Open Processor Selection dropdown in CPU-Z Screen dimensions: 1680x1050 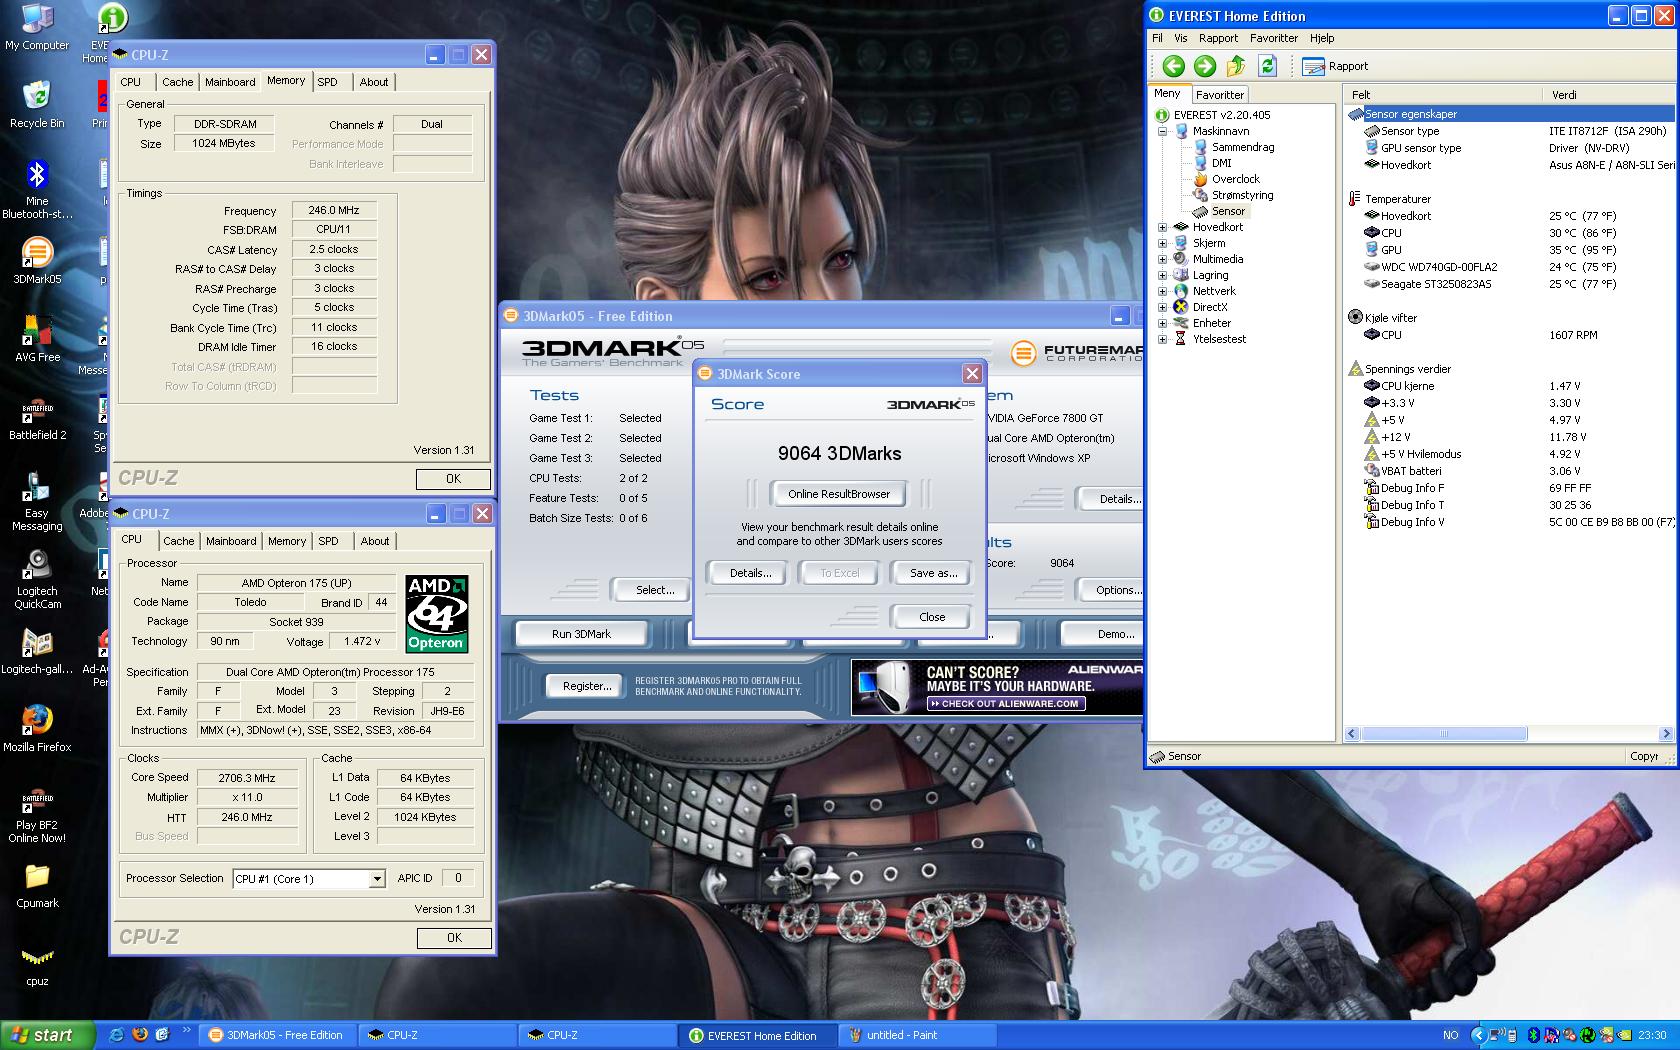(377, 879)
